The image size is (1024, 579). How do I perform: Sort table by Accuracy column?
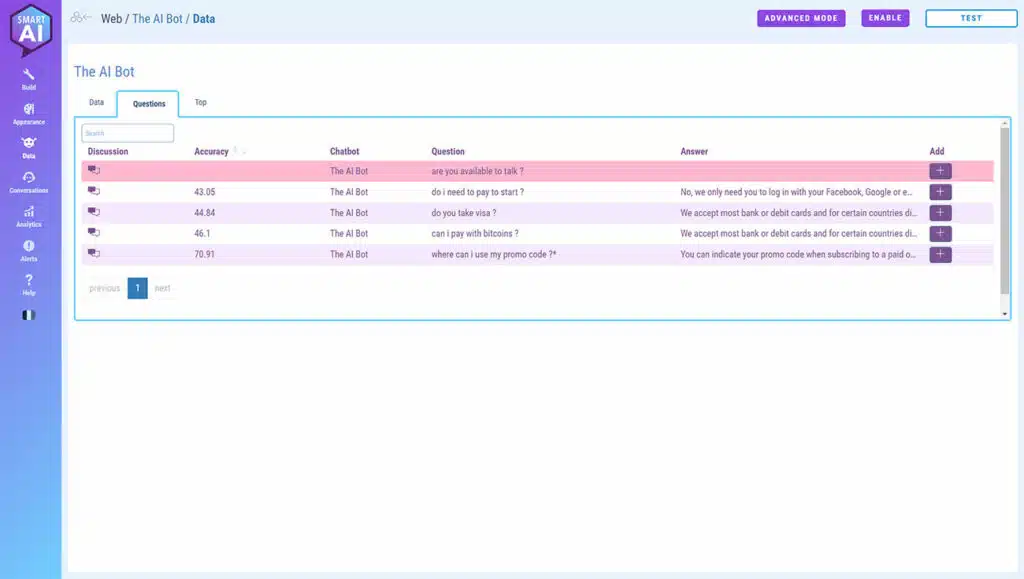tap(212, 152)
